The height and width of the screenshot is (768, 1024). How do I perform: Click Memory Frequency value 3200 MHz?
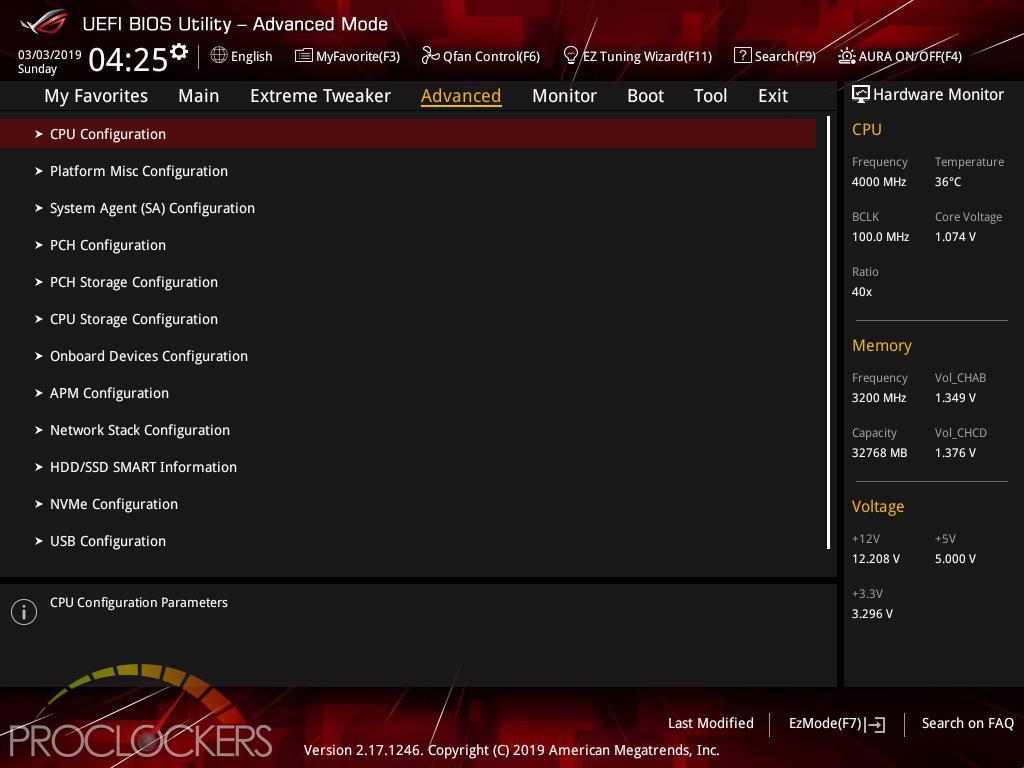click(x=879, y=398)
